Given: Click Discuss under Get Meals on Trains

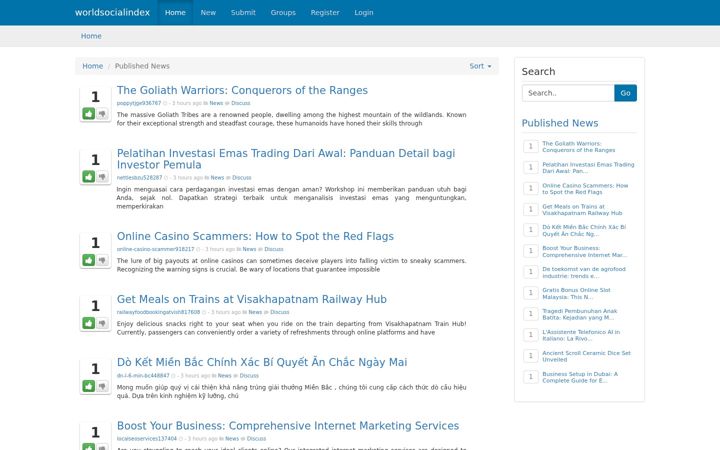Looking at the screenshot, I should click(x=280, y=312).
